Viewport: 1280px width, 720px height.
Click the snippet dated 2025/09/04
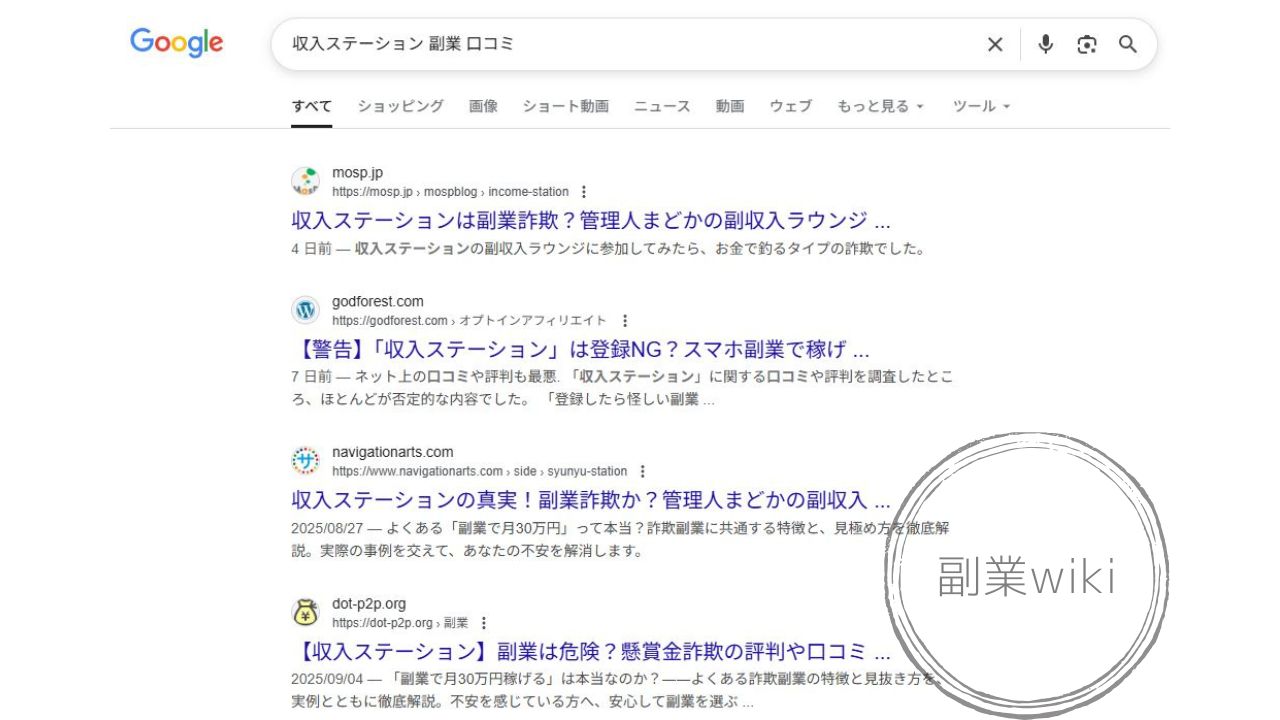pyautogui.click(x=616, y=691)
